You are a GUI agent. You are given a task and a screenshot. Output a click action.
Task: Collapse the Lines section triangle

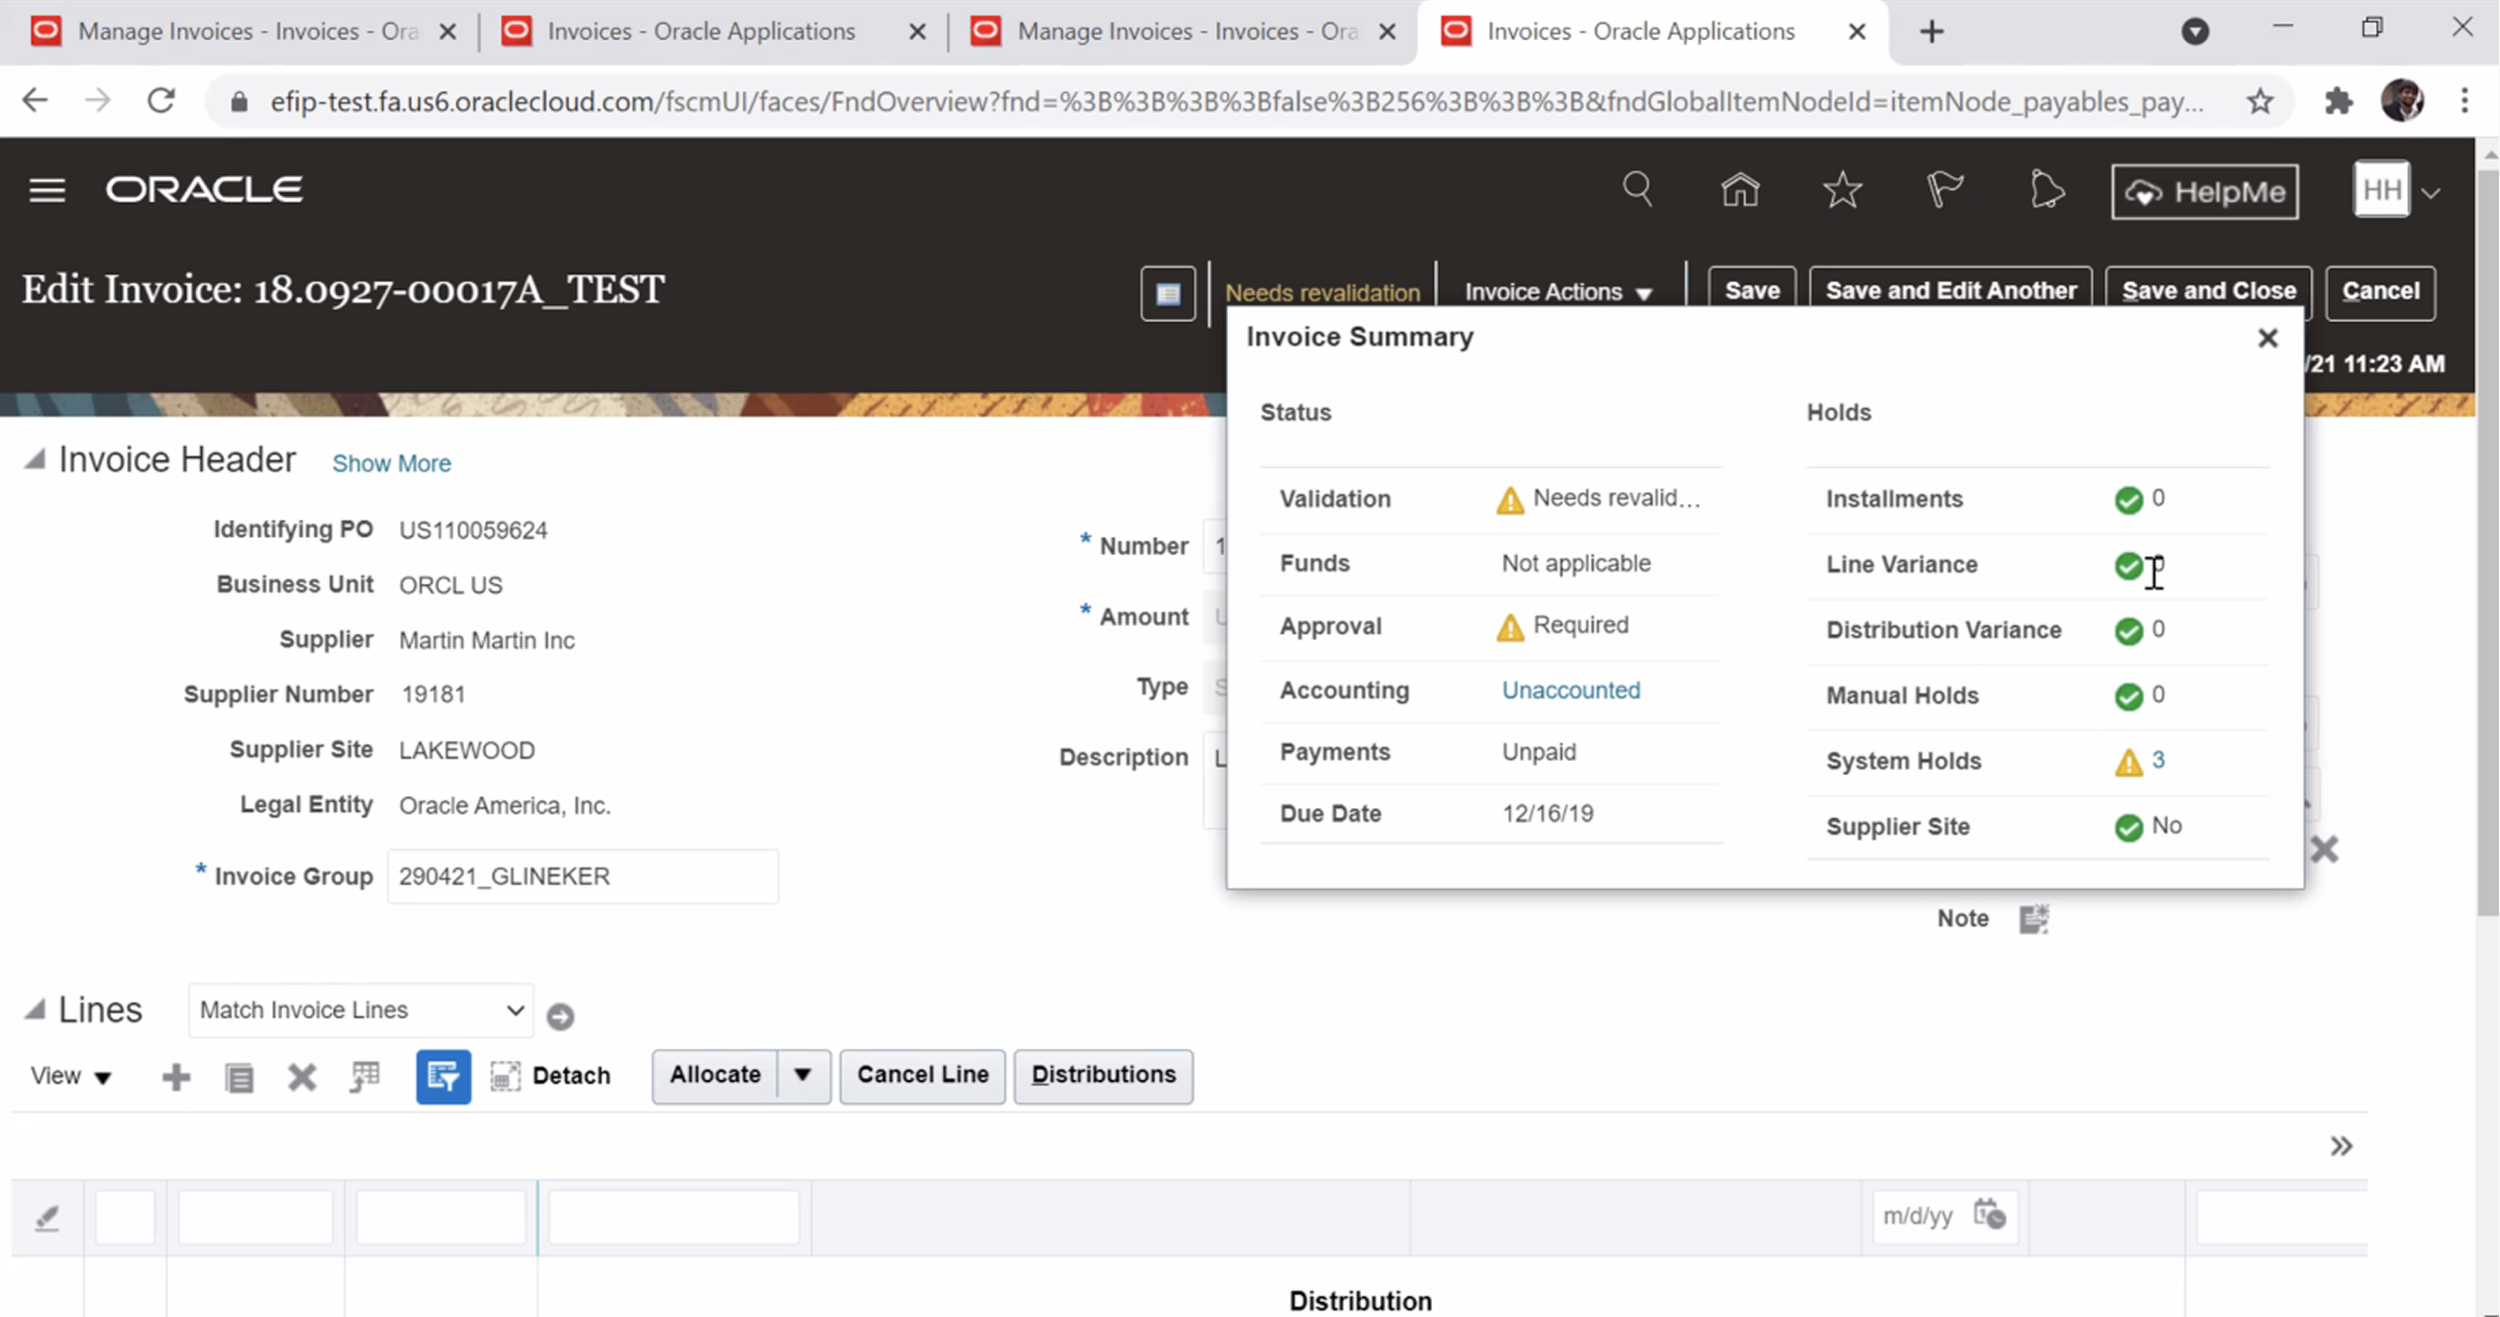pyautogui.click(x=35, y=1010)
